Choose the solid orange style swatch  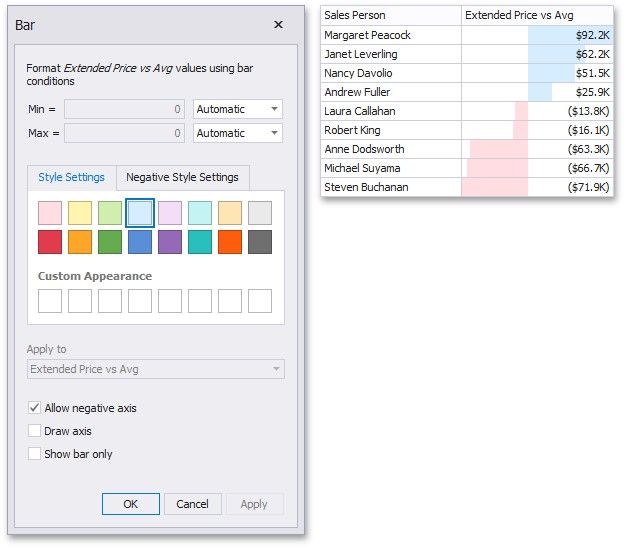click(x=80, y=242)
